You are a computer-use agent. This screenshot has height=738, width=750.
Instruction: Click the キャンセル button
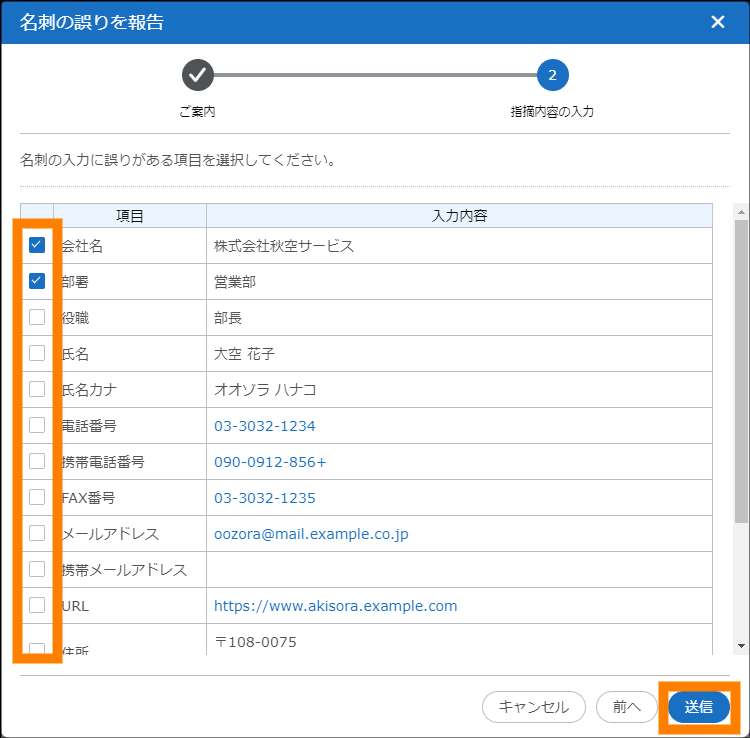pos(533,707)
